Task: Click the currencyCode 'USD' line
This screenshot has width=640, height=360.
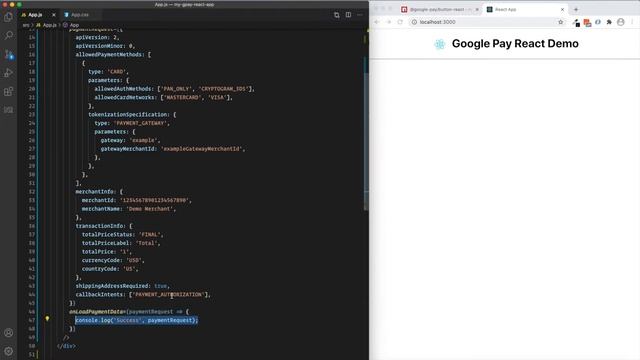Action: pos(113,260)
